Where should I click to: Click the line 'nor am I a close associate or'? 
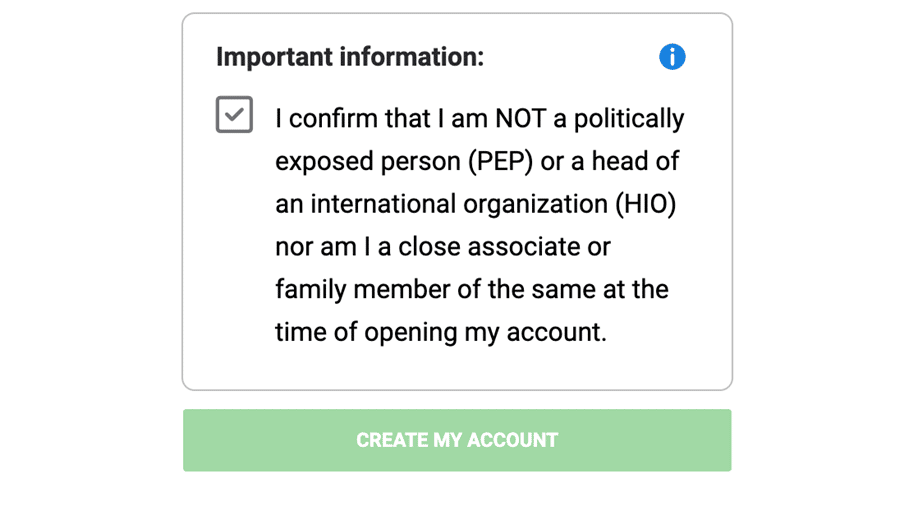pyautogui.click(x=443, y=247)
